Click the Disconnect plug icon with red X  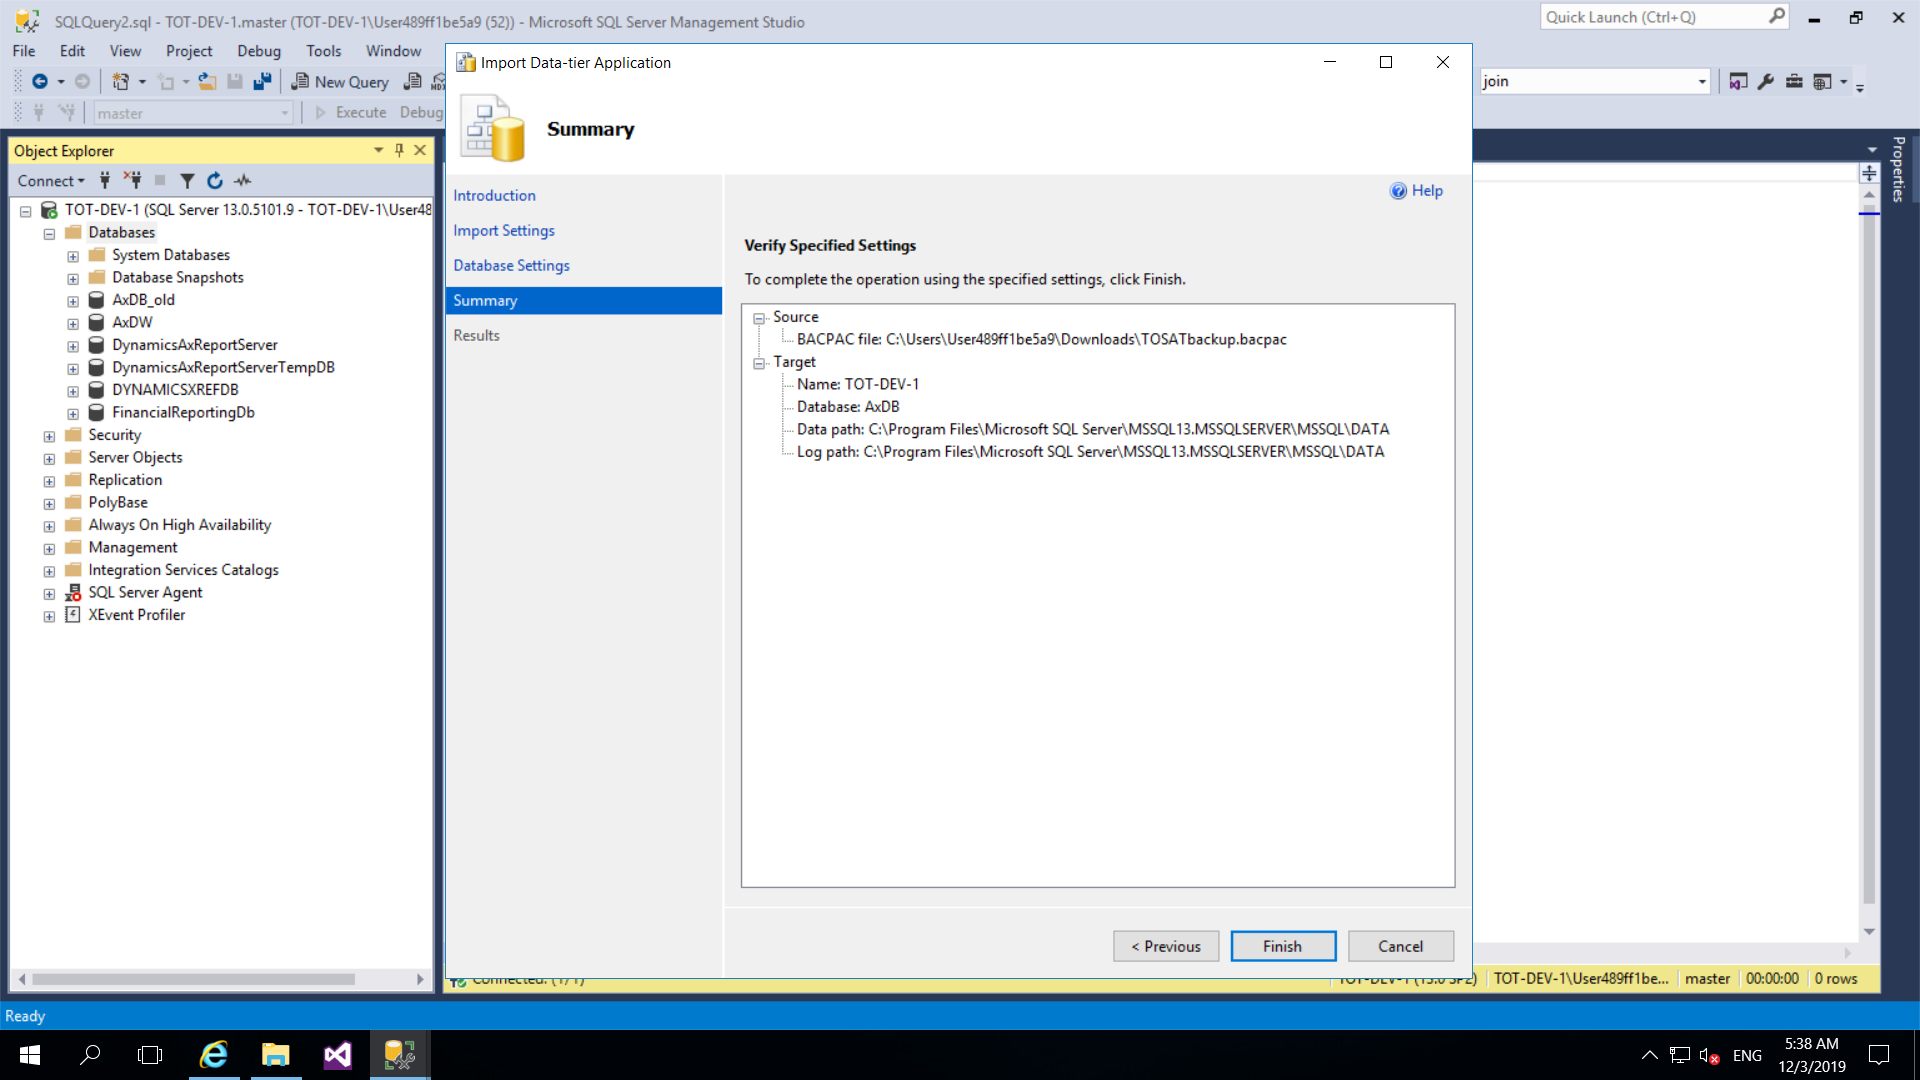(132, 181)
